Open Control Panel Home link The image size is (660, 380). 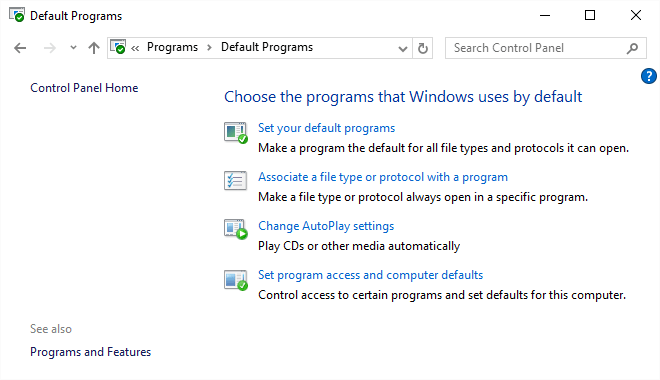click(x=84, y=88)
